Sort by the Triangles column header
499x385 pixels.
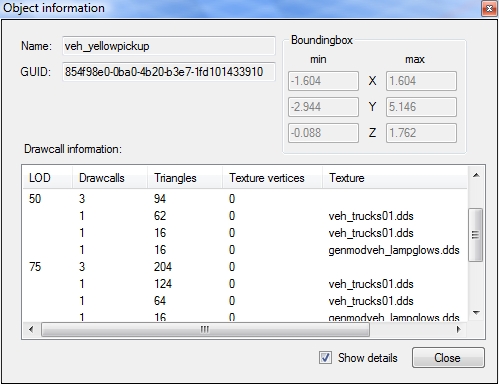click(185, 178)
